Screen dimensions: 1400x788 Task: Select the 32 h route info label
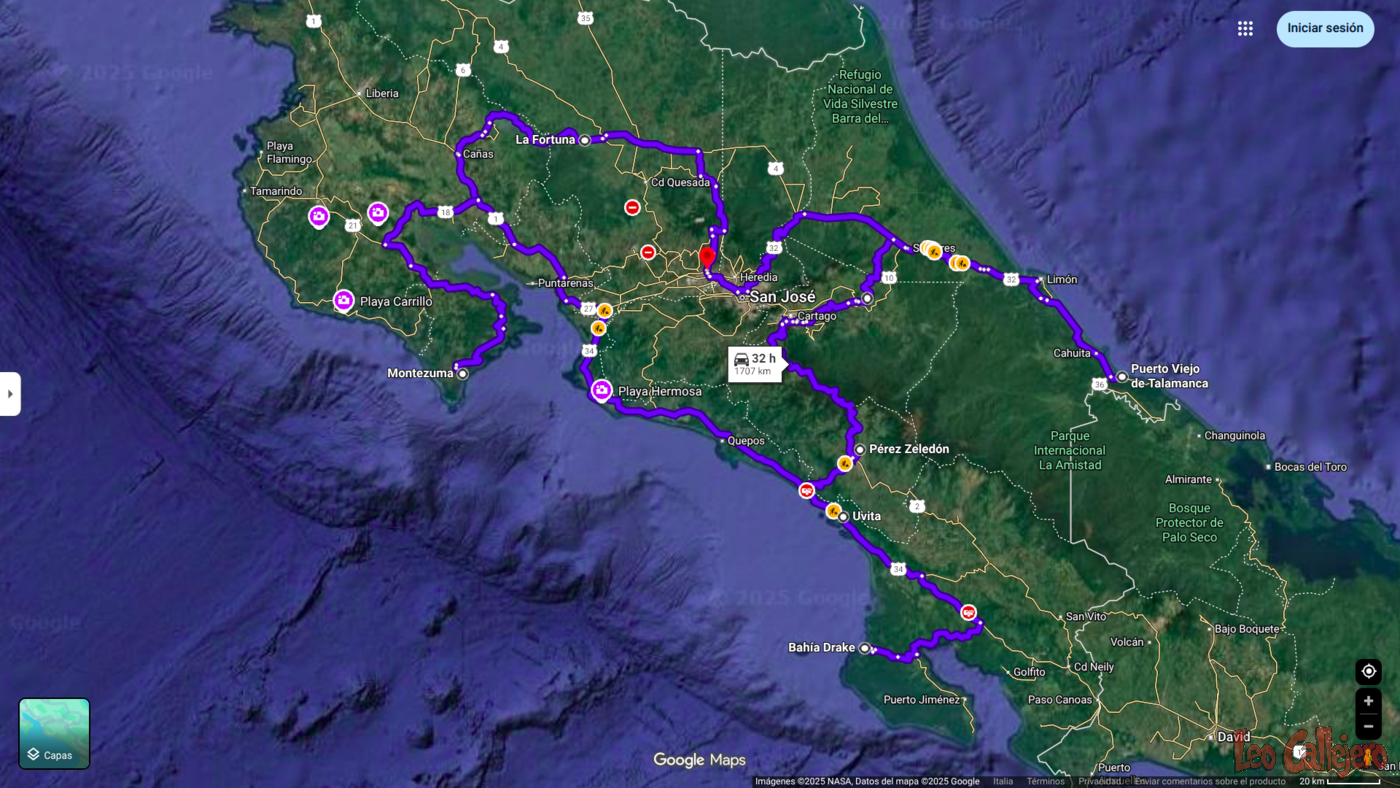click(755, 364)
